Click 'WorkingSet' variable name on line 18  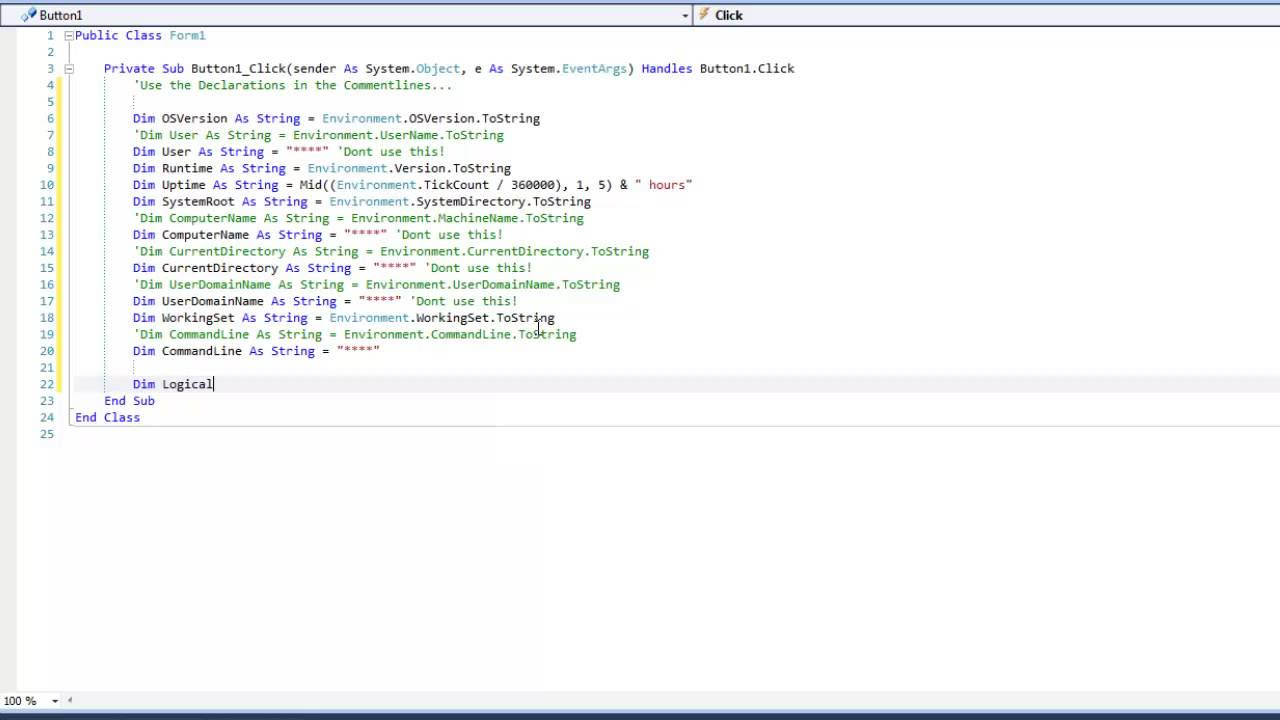tap(198, 318)
